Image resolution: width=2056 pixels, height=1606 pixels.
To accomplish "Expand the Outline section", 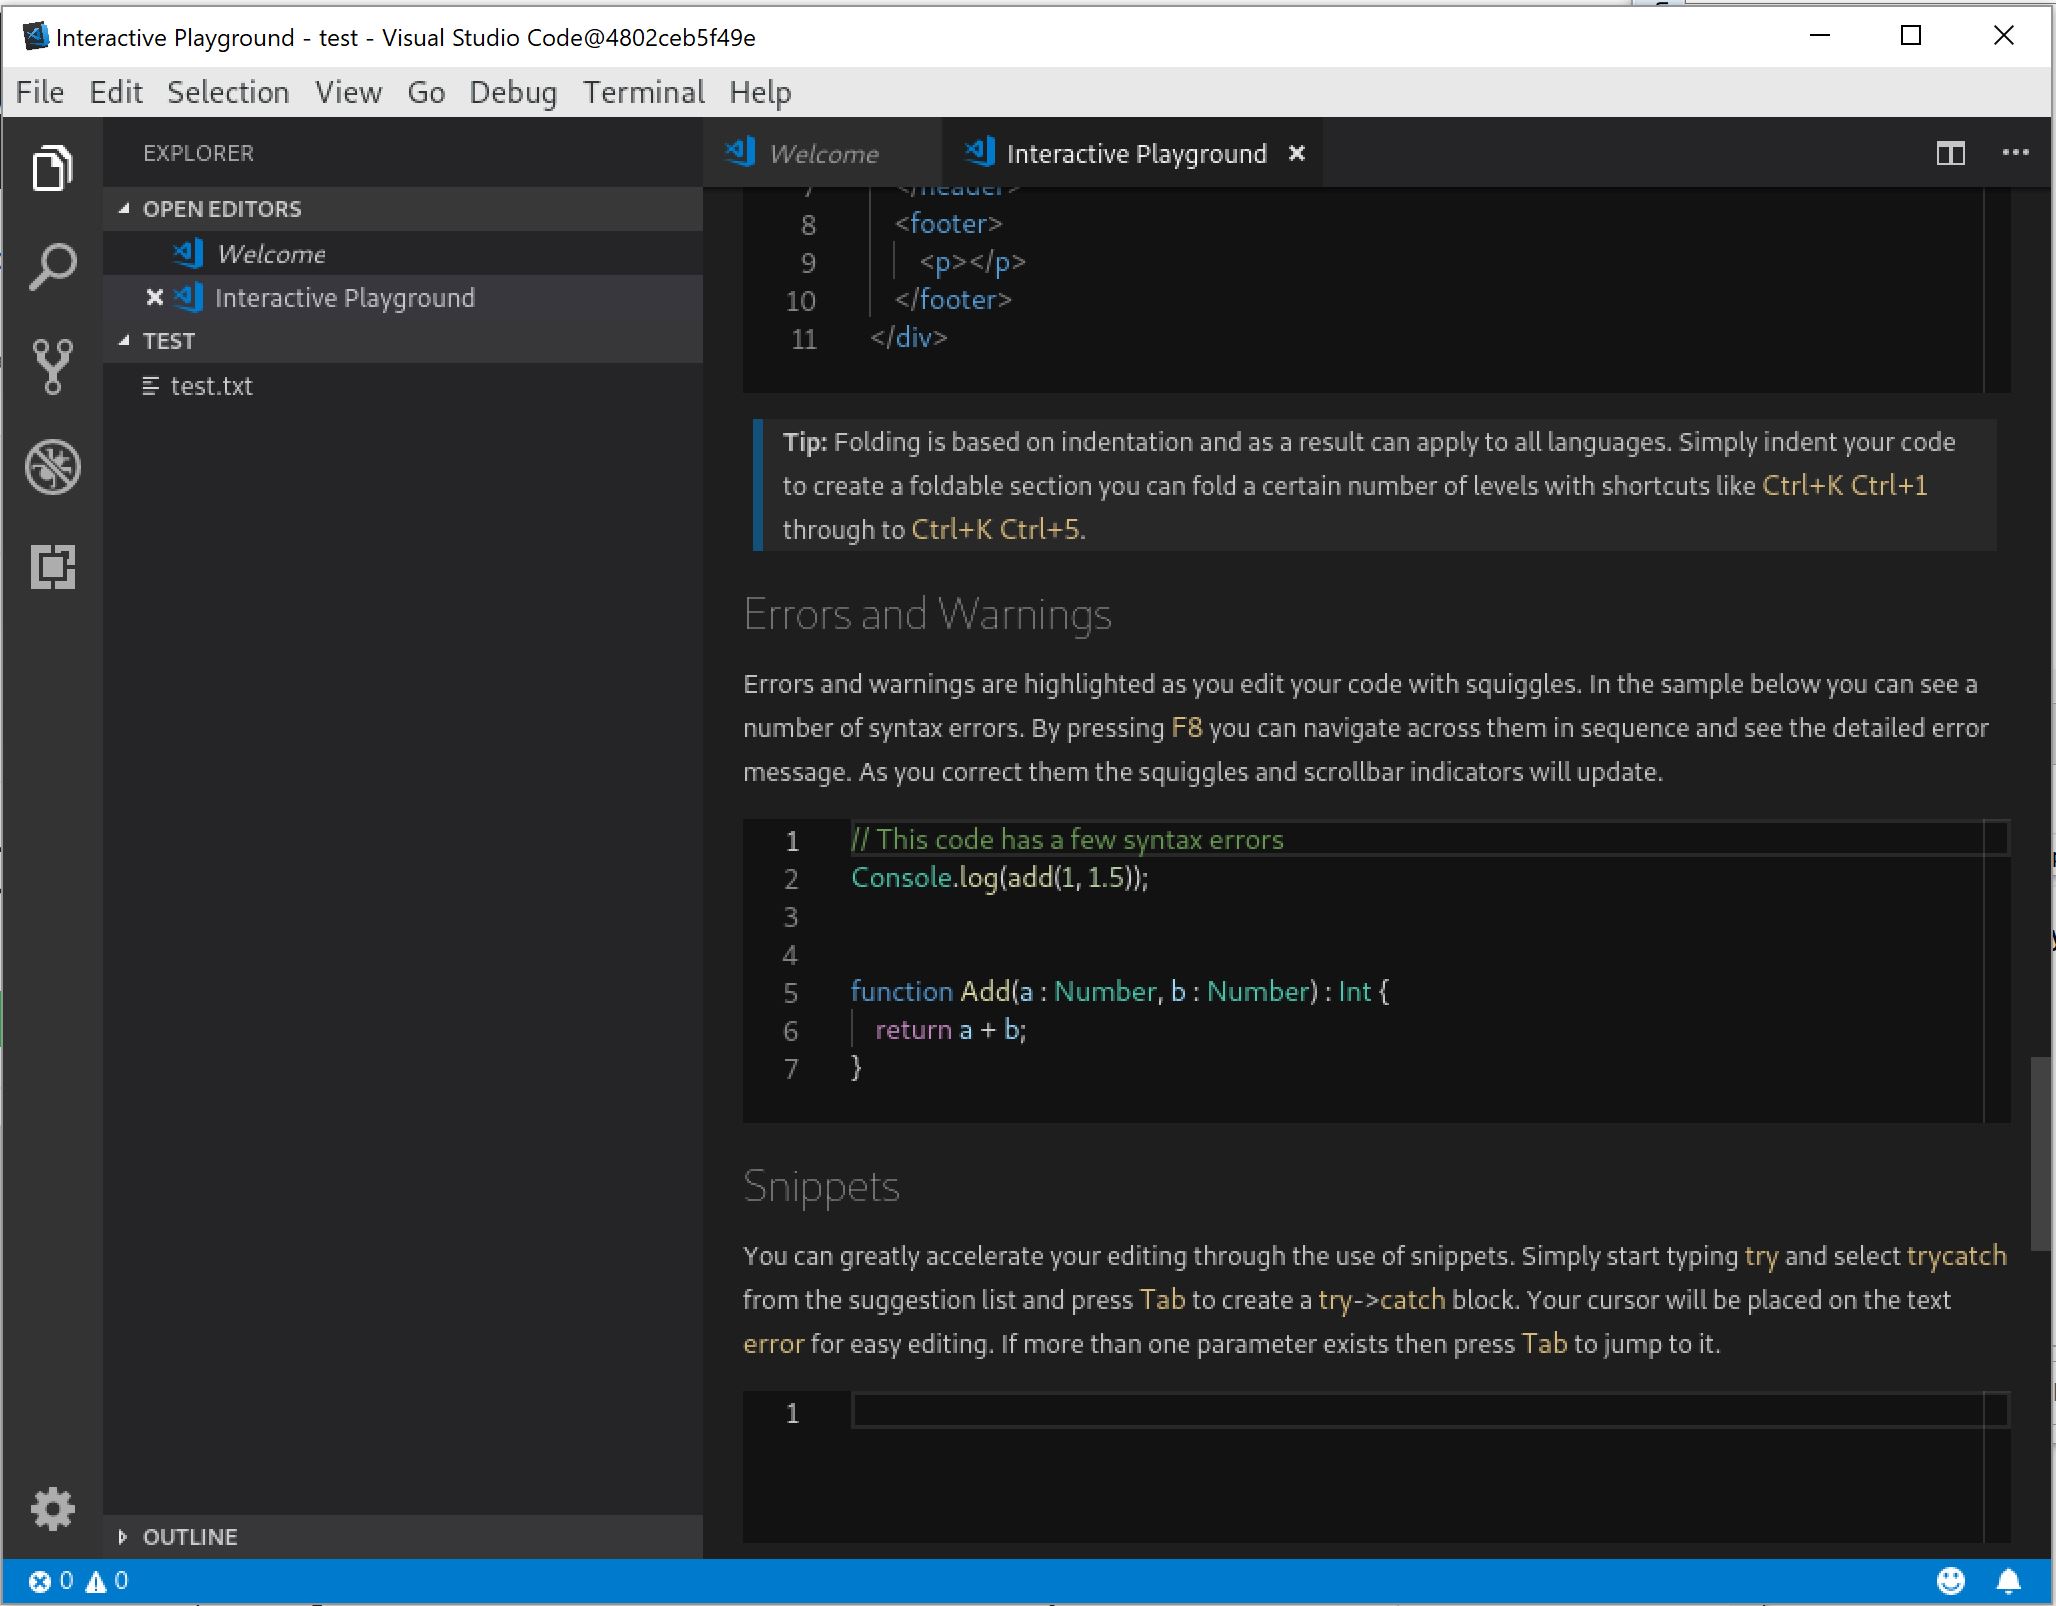I will tap(189, 1537).
